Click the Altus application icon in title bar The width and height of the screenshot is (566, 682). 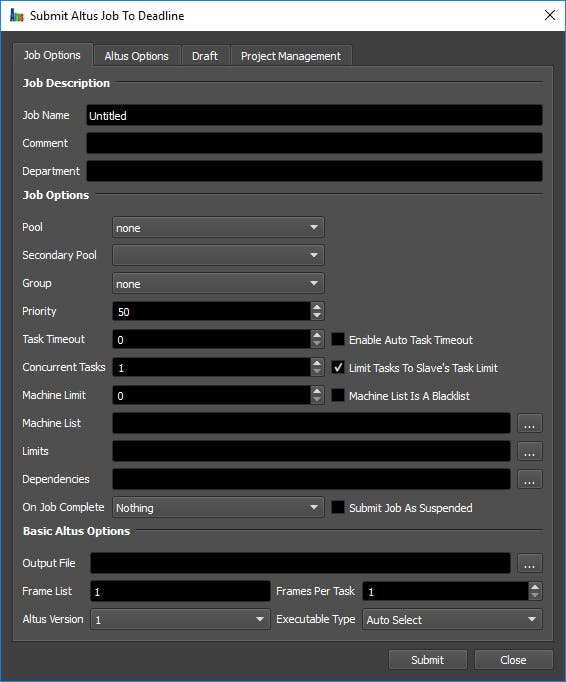pos(16,16)
